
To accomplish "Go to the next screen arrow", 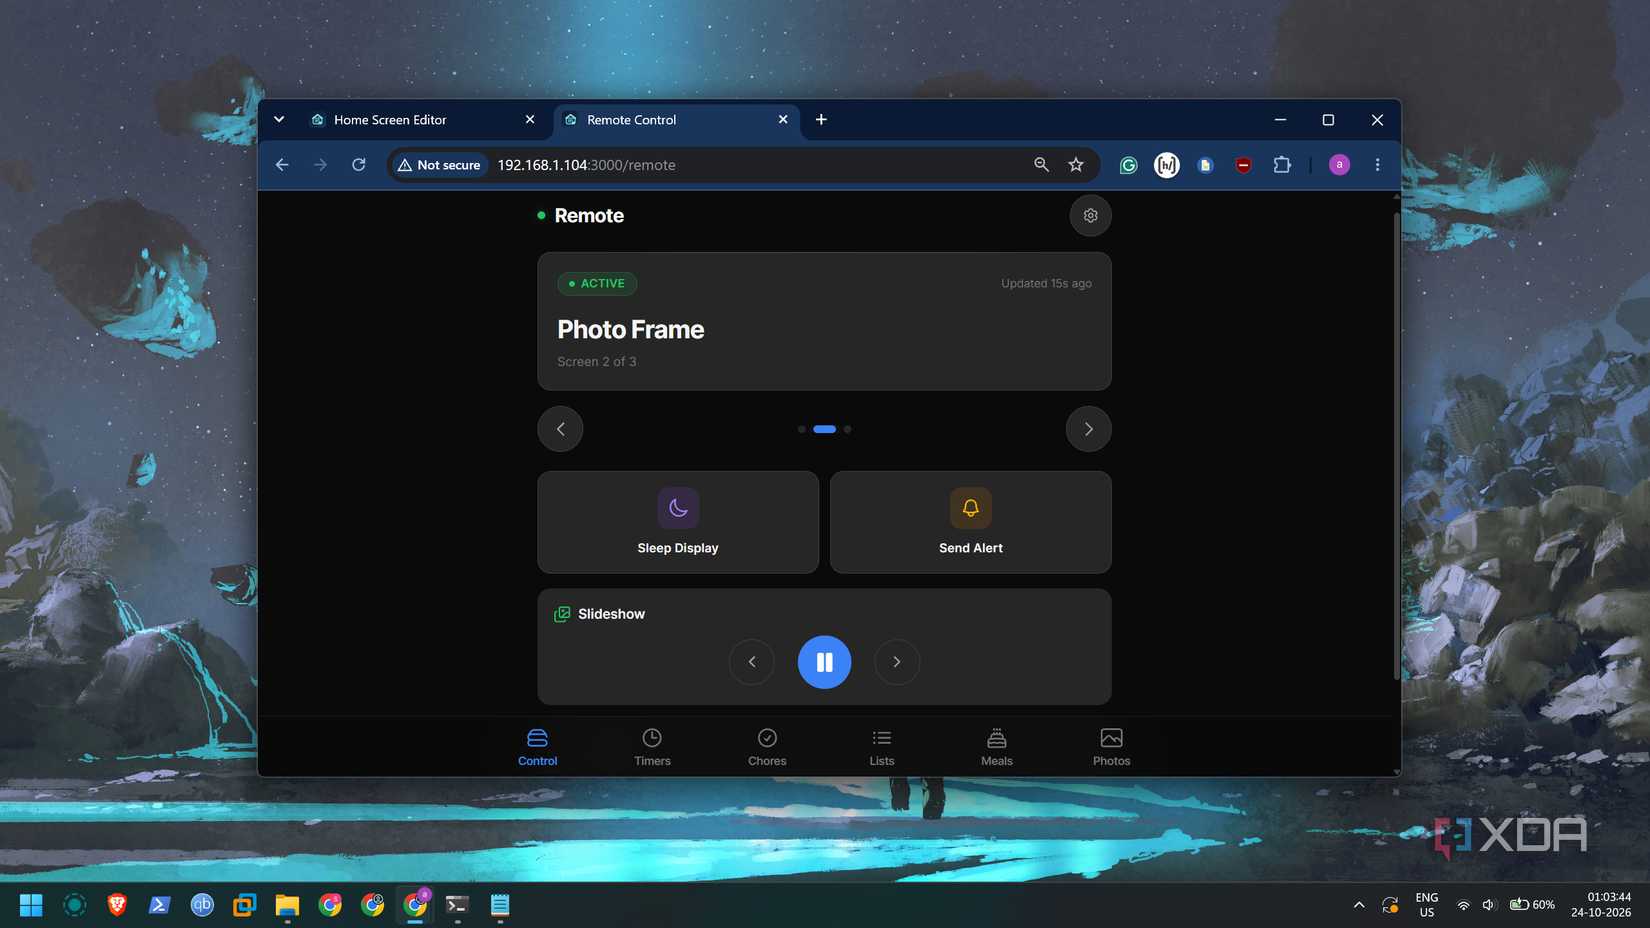I will tap(1088, 429).
